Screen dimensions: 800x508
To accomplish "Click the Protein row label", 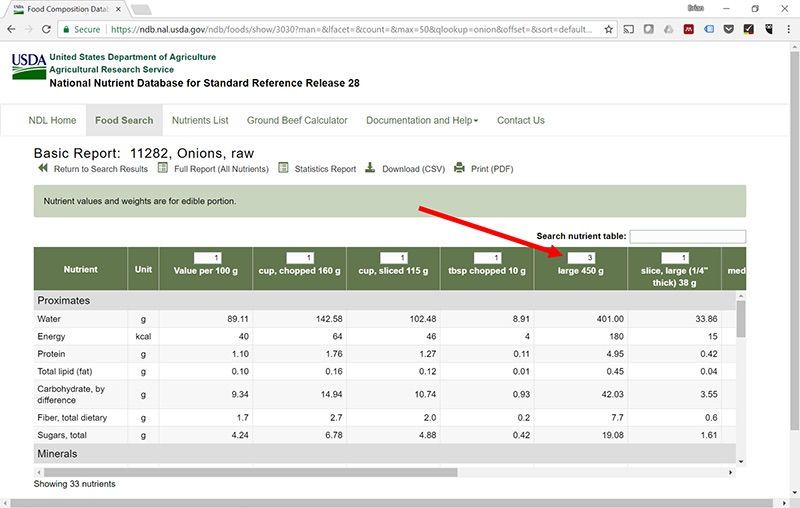I will pyautogui.click(x=51, y=354).
